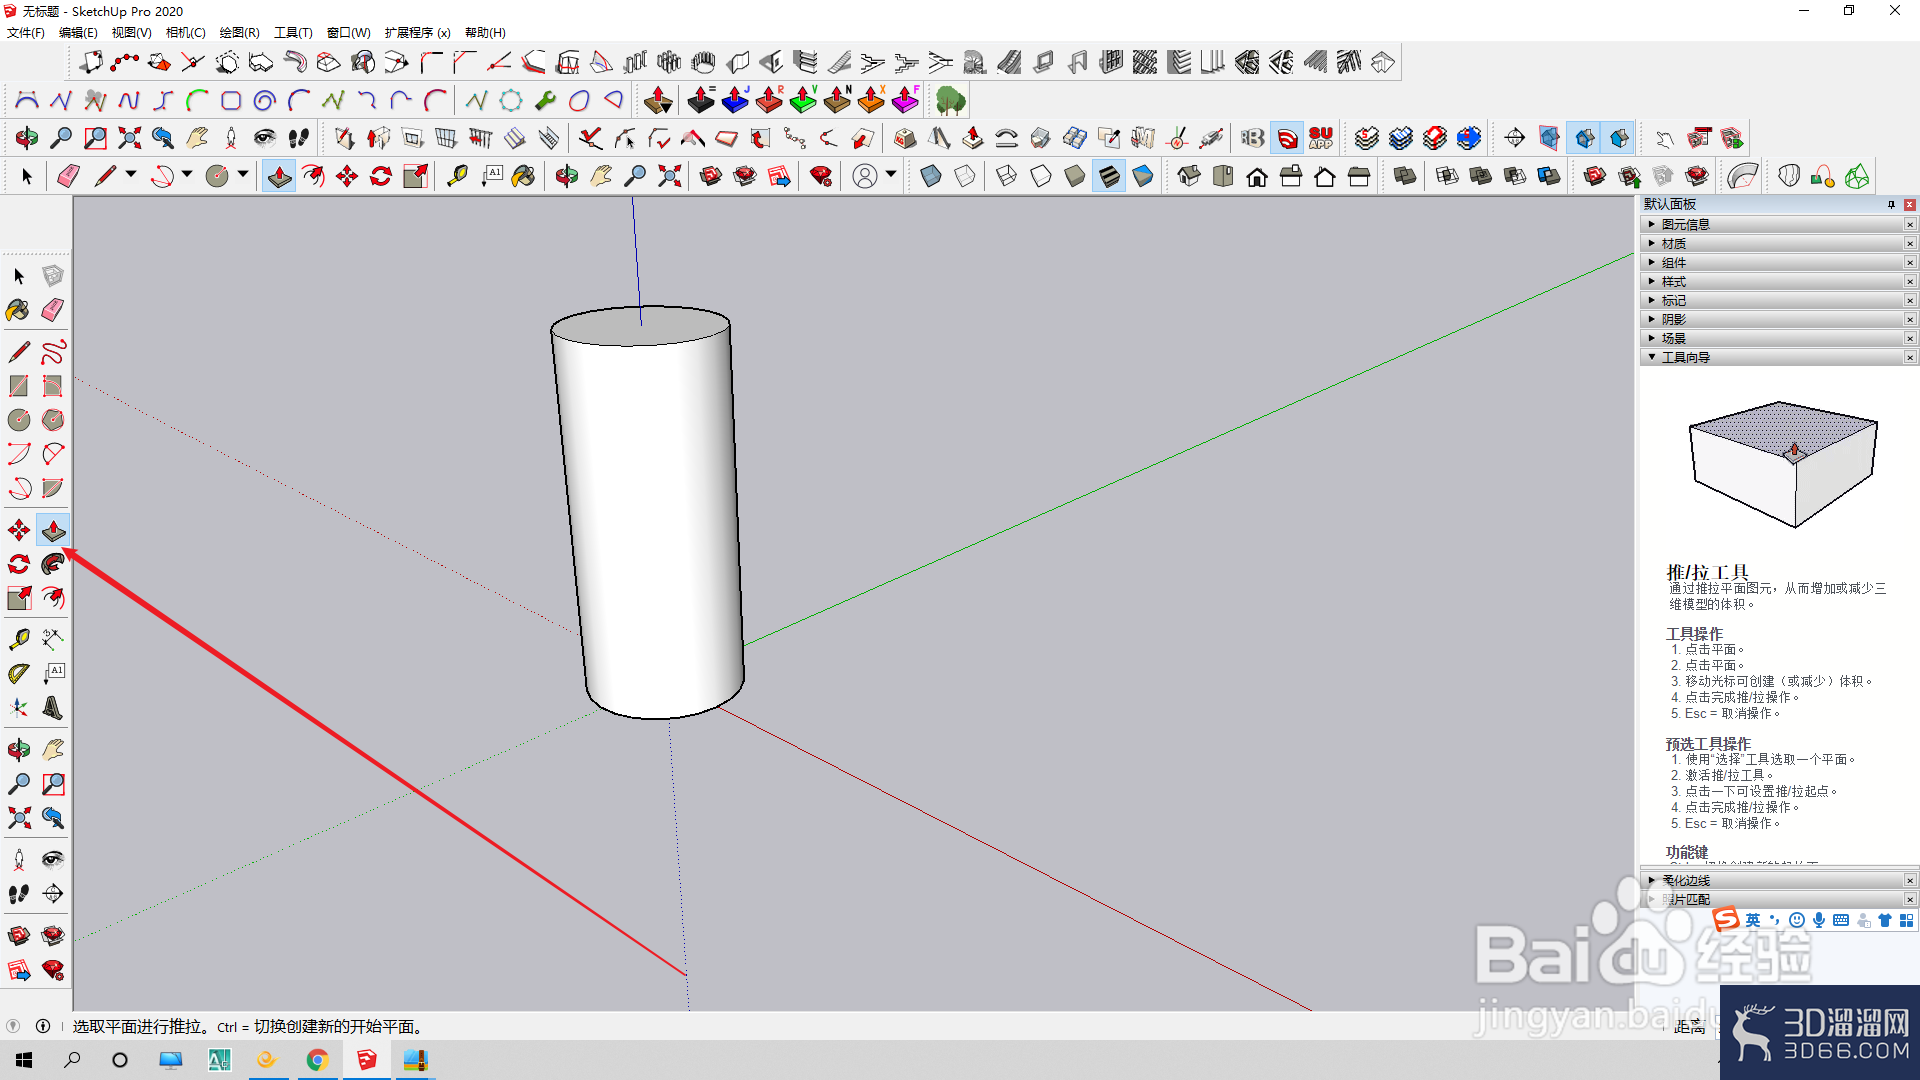Click the user account sign-in icon
Screen dimensions: 1920x1080
(x=865, y=177)
